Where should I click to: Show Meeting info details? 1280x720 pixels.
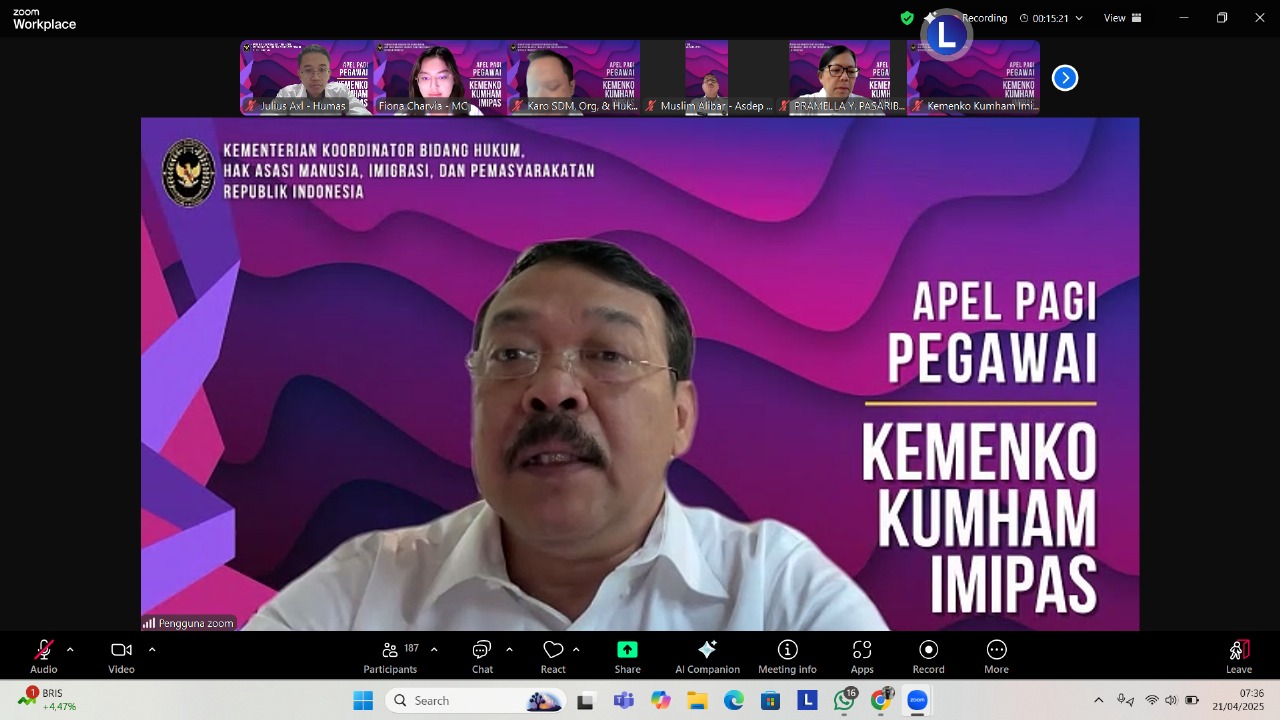click(x=787, y=656)
